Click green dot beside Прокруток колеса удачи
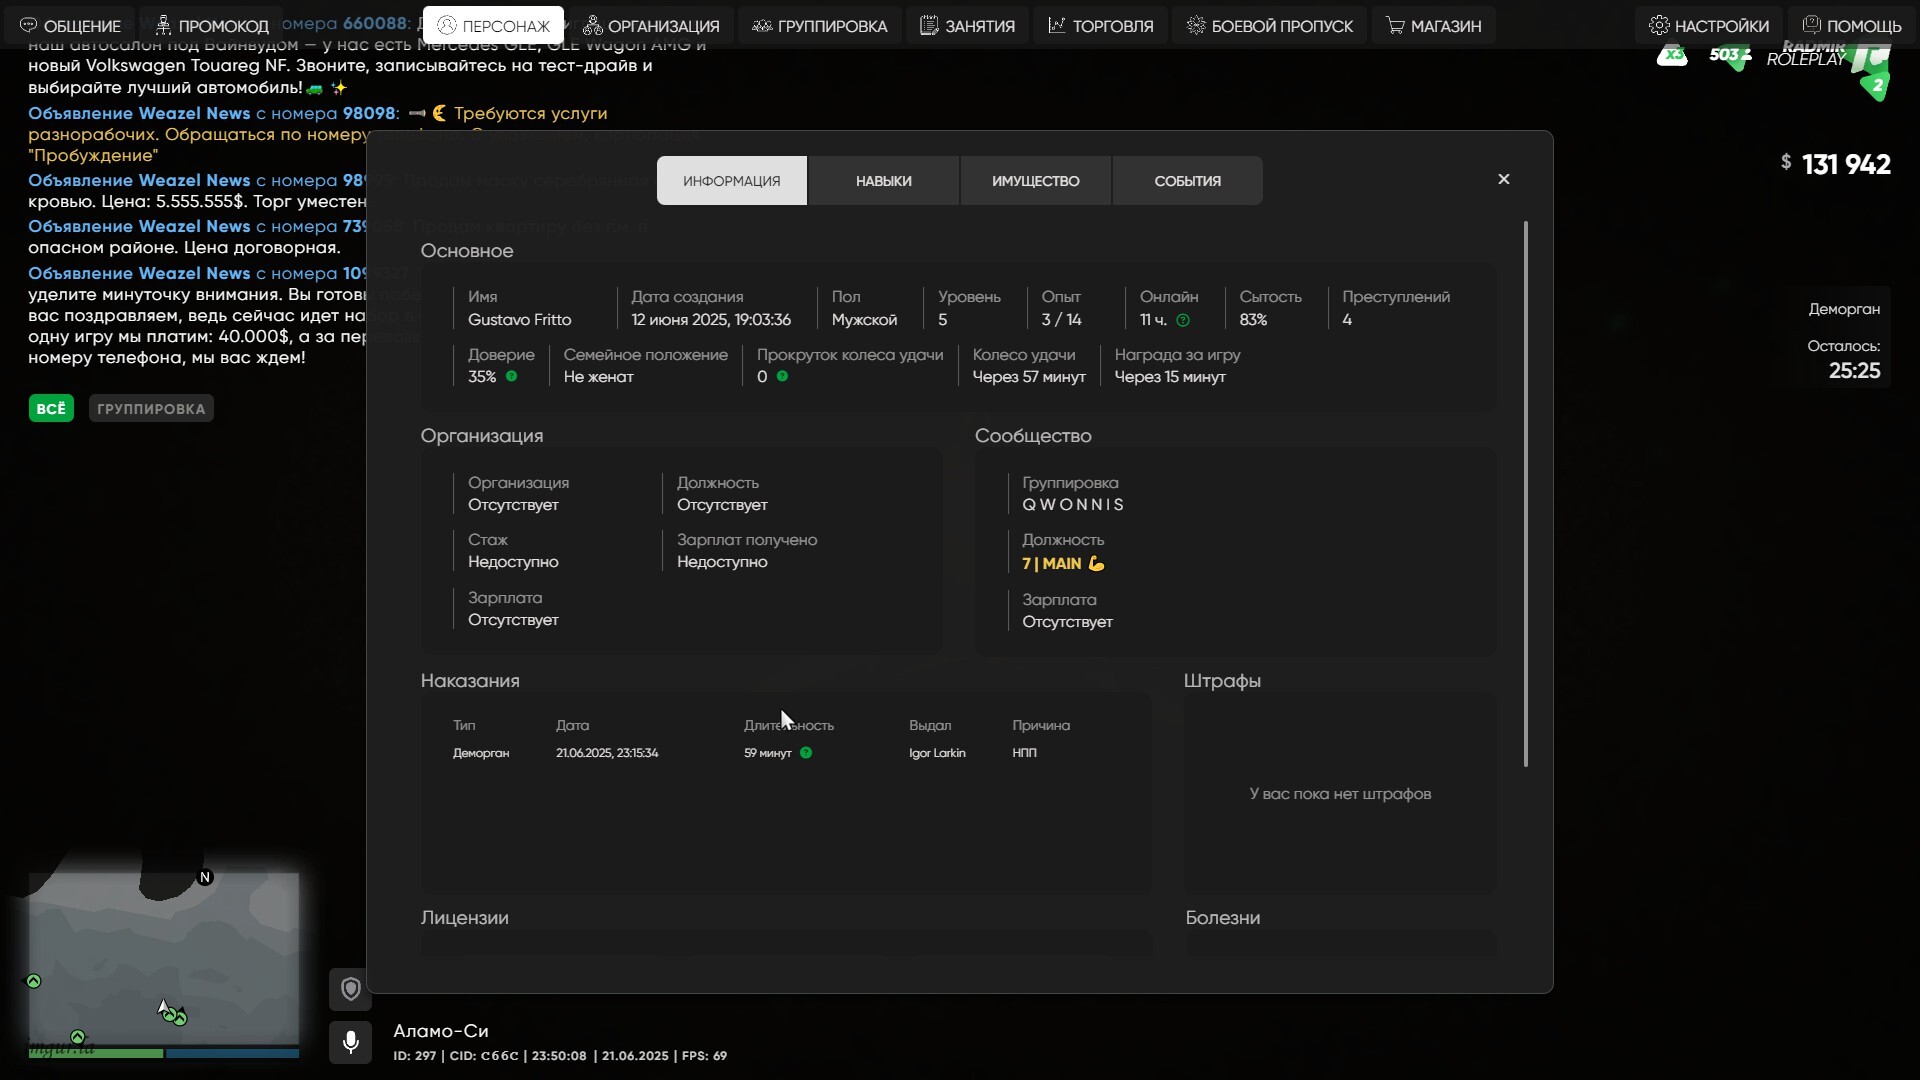 pyautogui.click(x=782, y=376)
